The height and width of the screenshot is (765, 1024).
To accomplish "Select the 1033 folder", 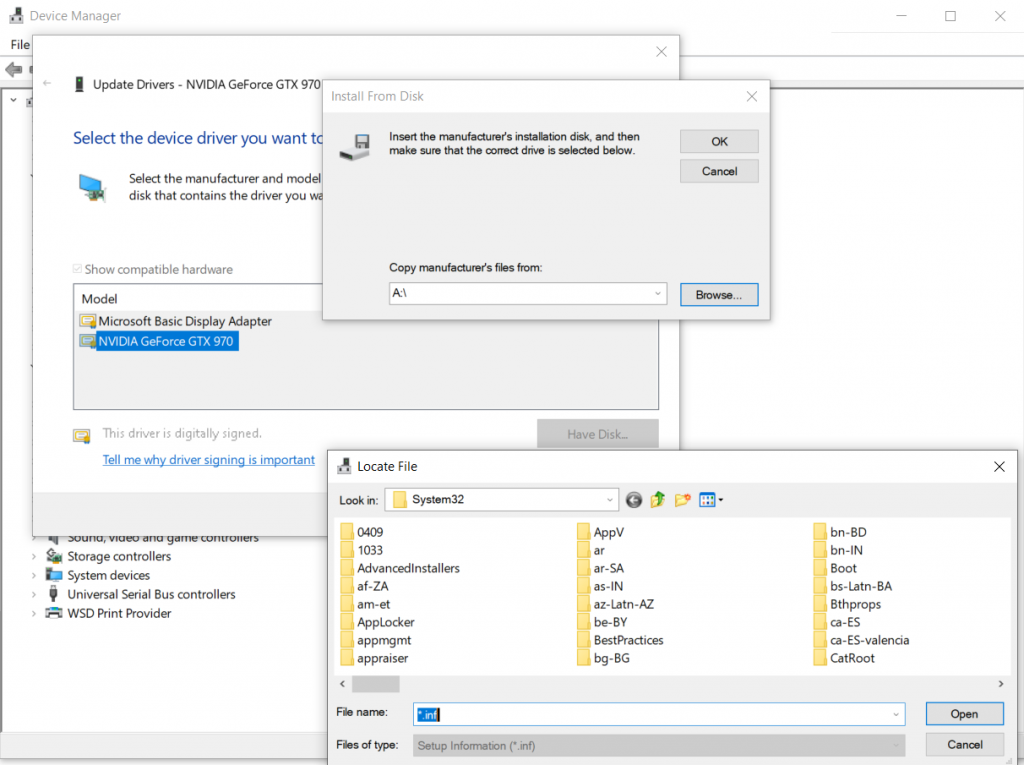I will (362, 550).
